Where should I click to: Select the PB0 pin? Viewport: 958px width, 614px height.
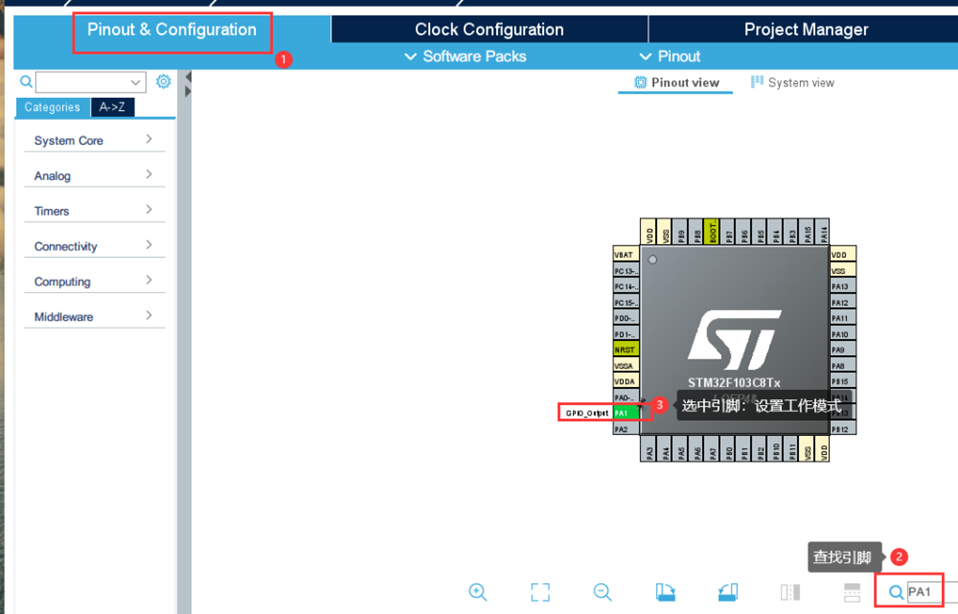point(728,449)
